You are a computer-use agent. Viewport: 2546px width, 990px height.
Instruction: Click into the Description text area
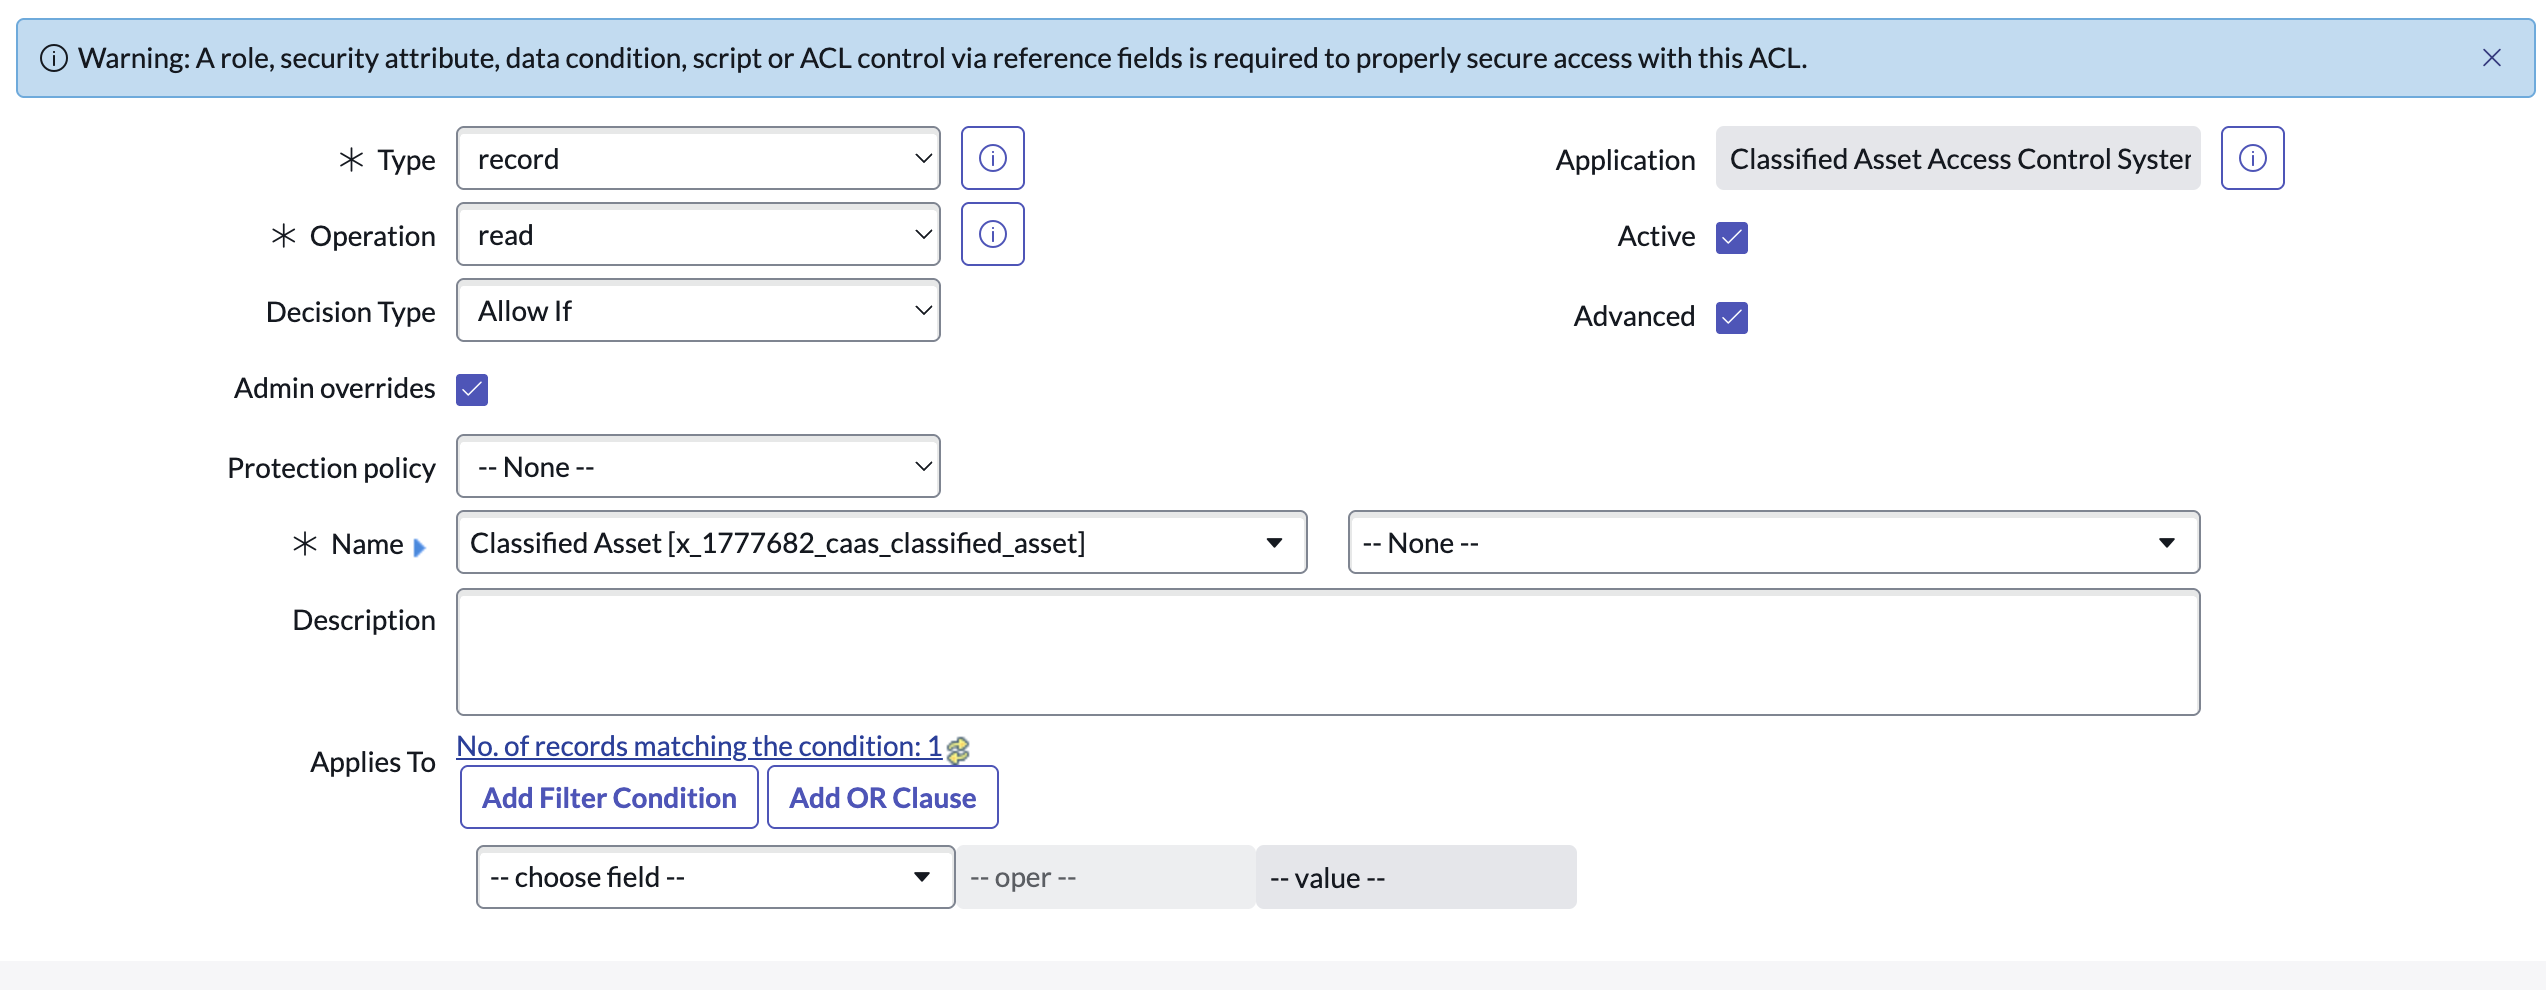[x=1327, y=652]
